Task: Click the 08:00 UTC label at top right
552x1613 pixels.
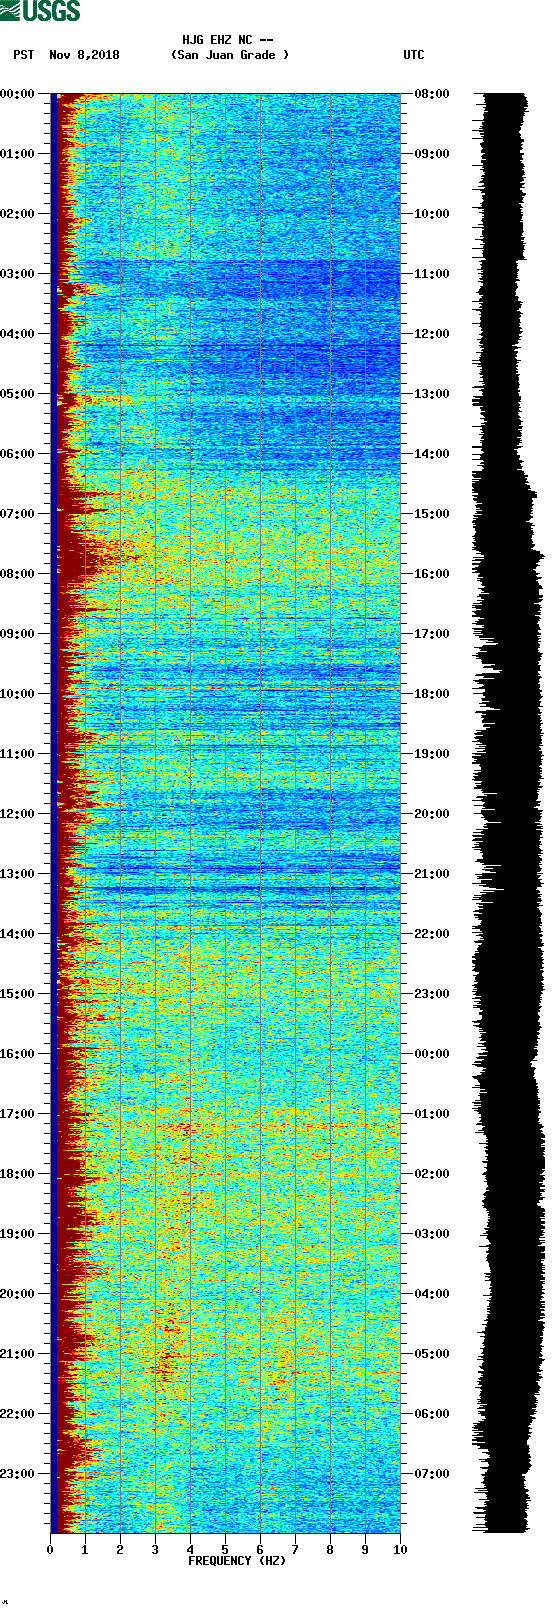Action: point(432,94)
